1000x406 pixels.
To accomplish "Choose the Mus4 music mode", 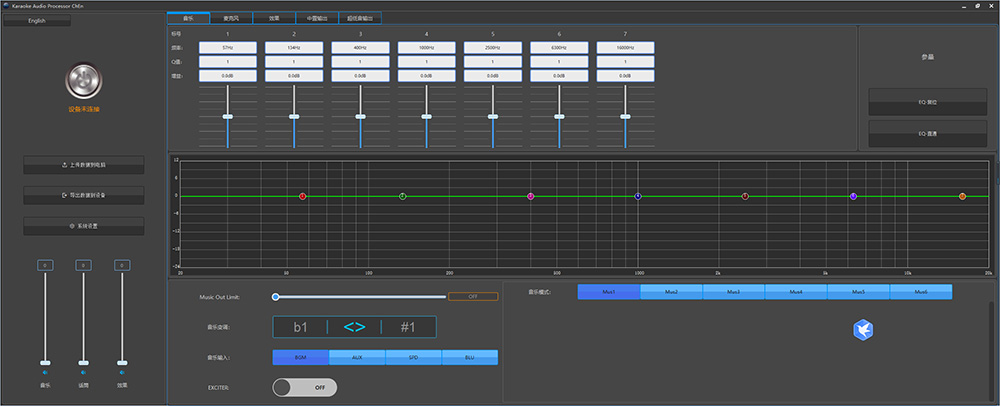I will (x=797, y=292).
